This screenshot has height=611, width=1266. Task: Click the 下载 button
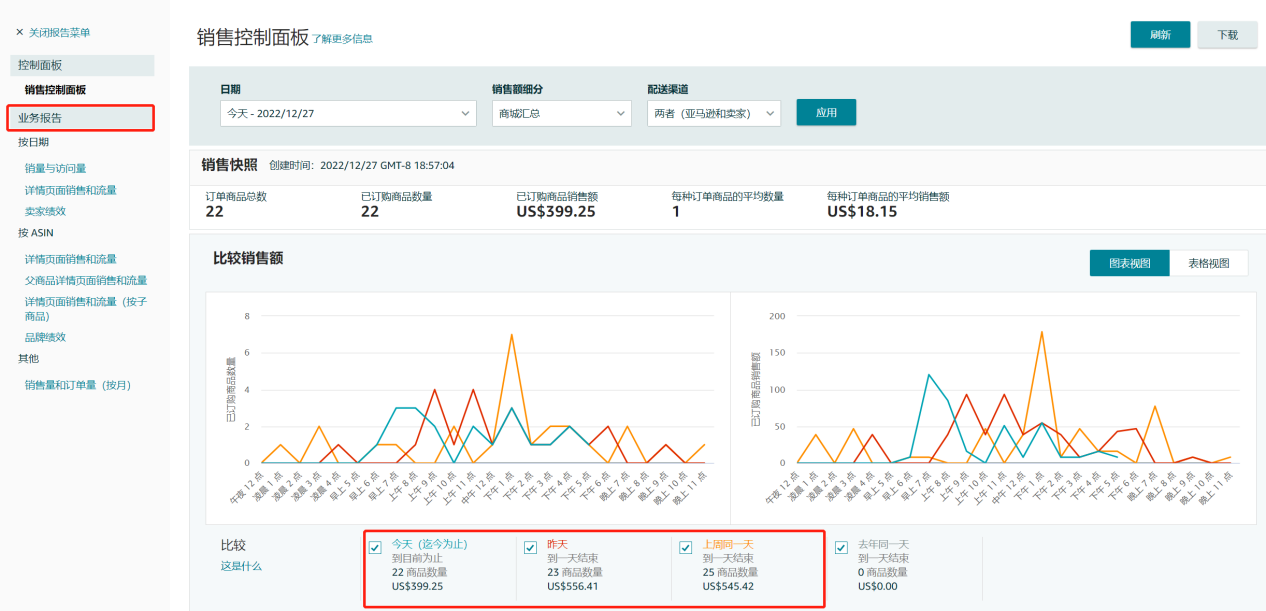pos(1227,35)
